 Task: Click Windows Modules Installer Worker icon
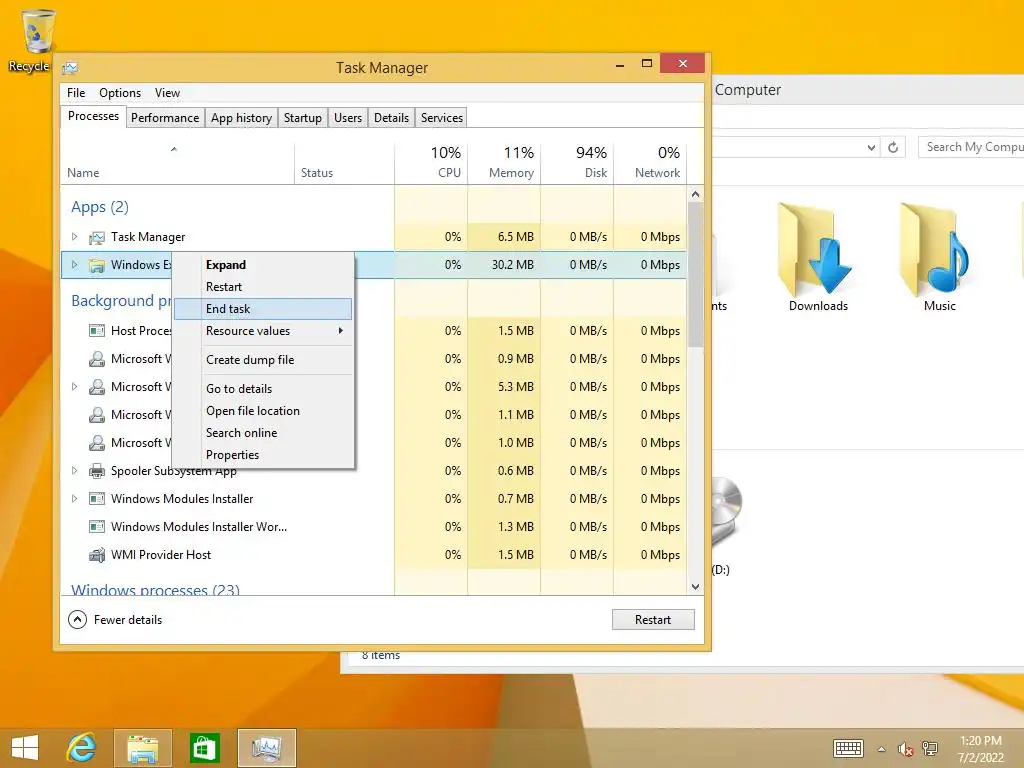click(97, 527)
